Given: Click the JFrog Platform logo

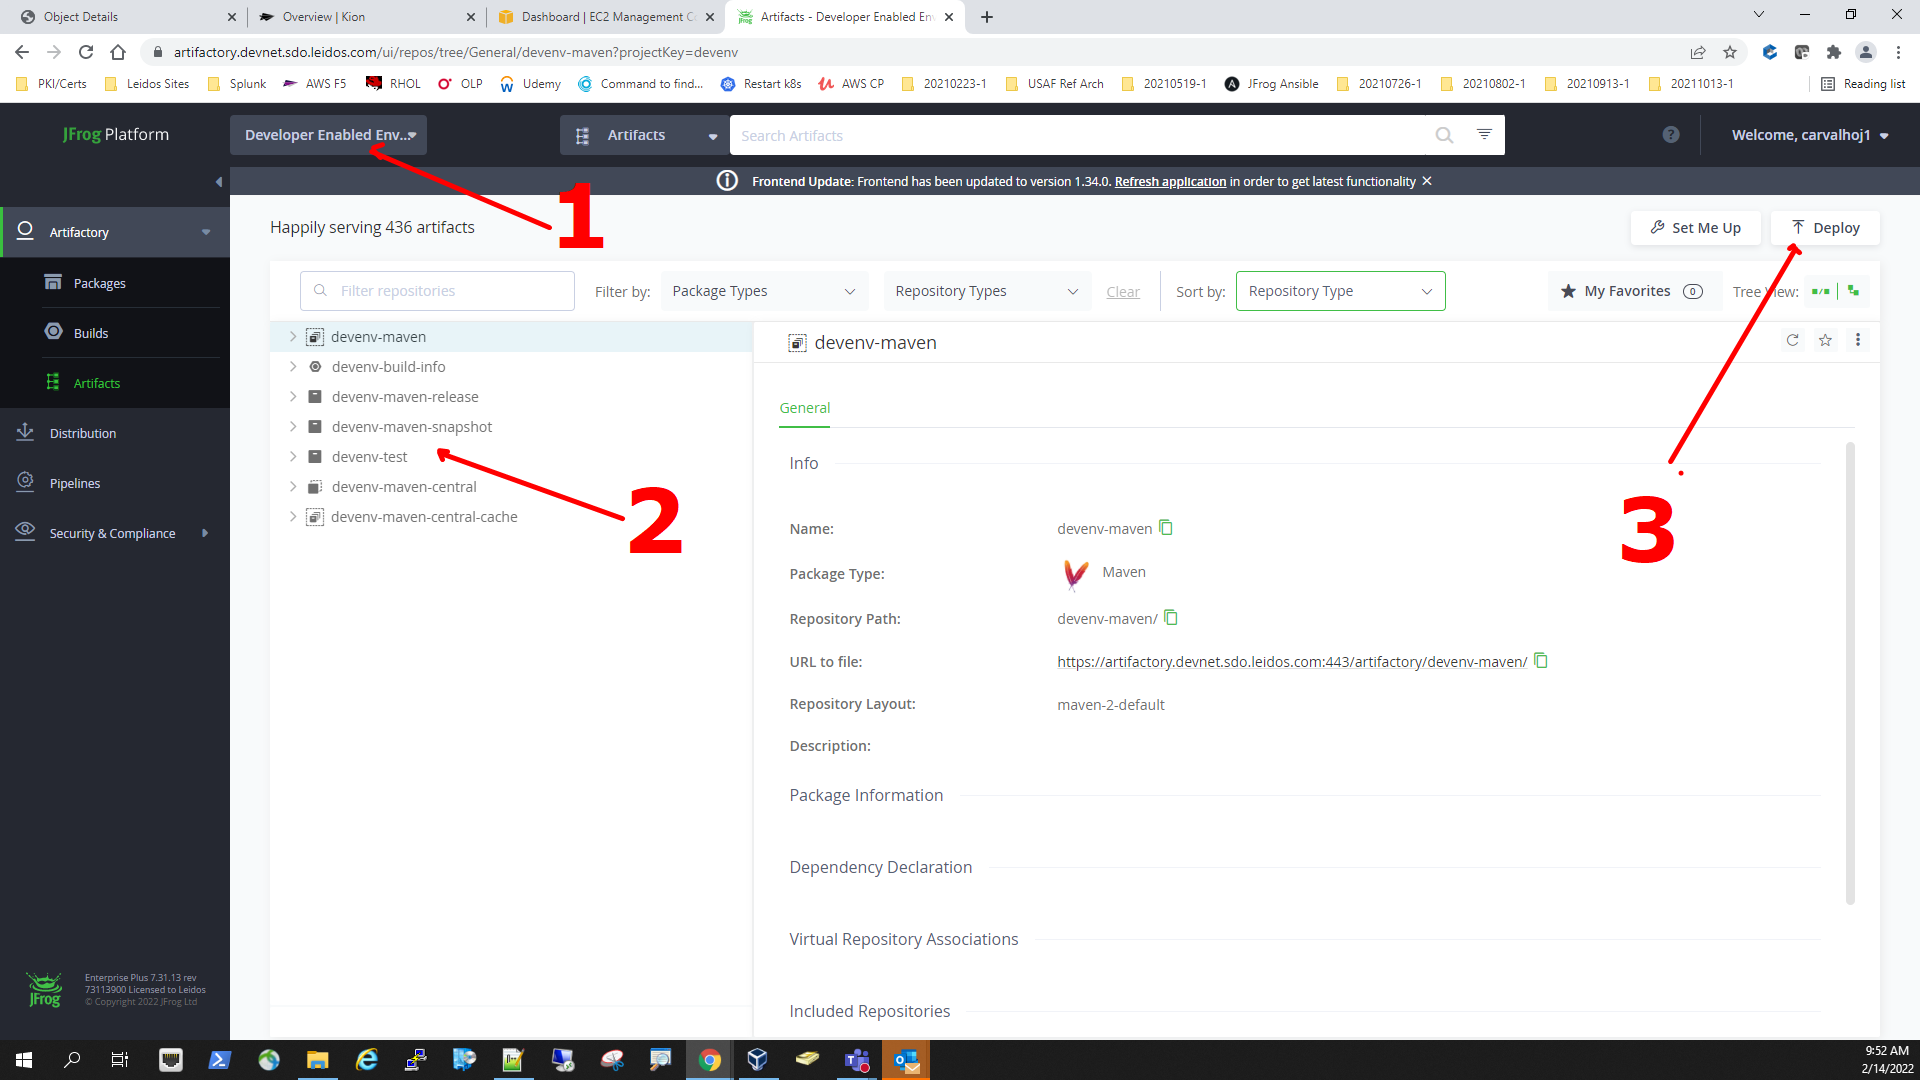Looking at the screenshot, I should [115, 134].
